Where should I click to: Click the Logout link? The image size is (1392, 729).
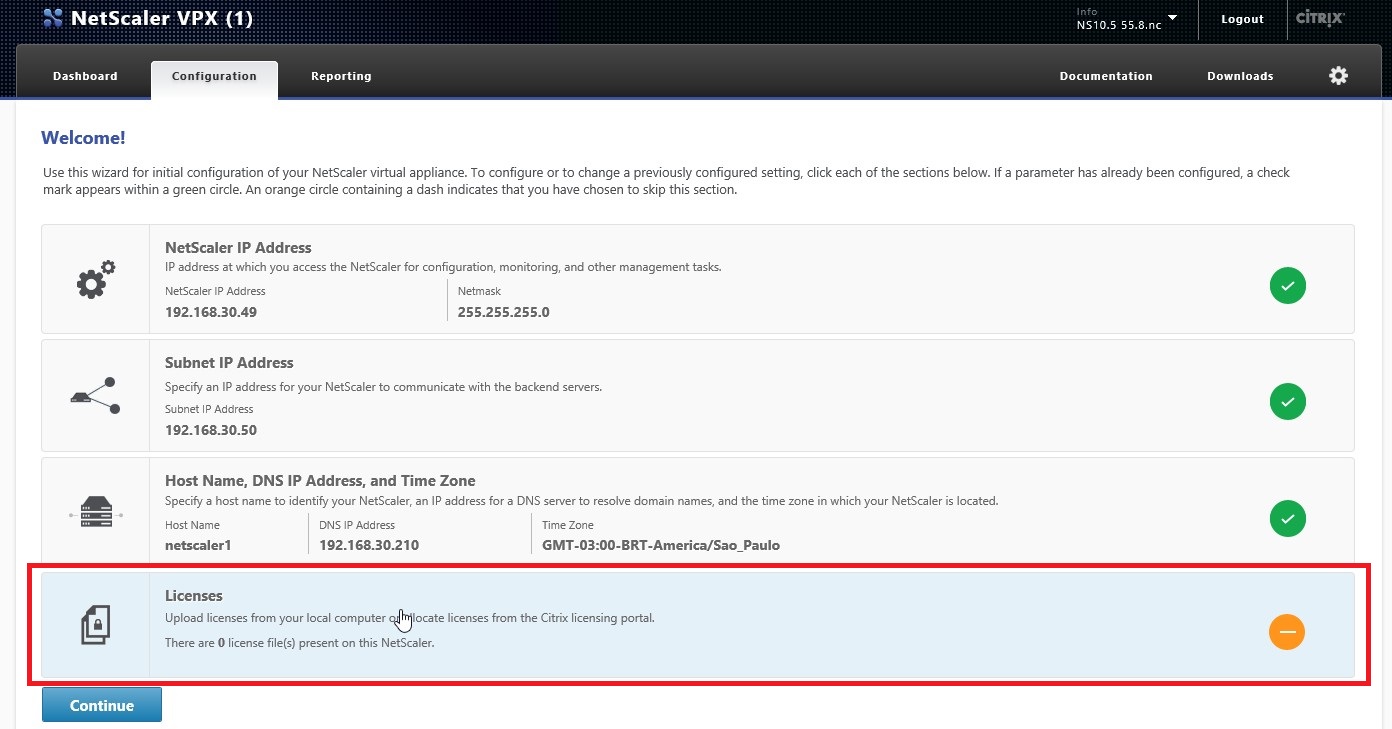click(1242, 19)
